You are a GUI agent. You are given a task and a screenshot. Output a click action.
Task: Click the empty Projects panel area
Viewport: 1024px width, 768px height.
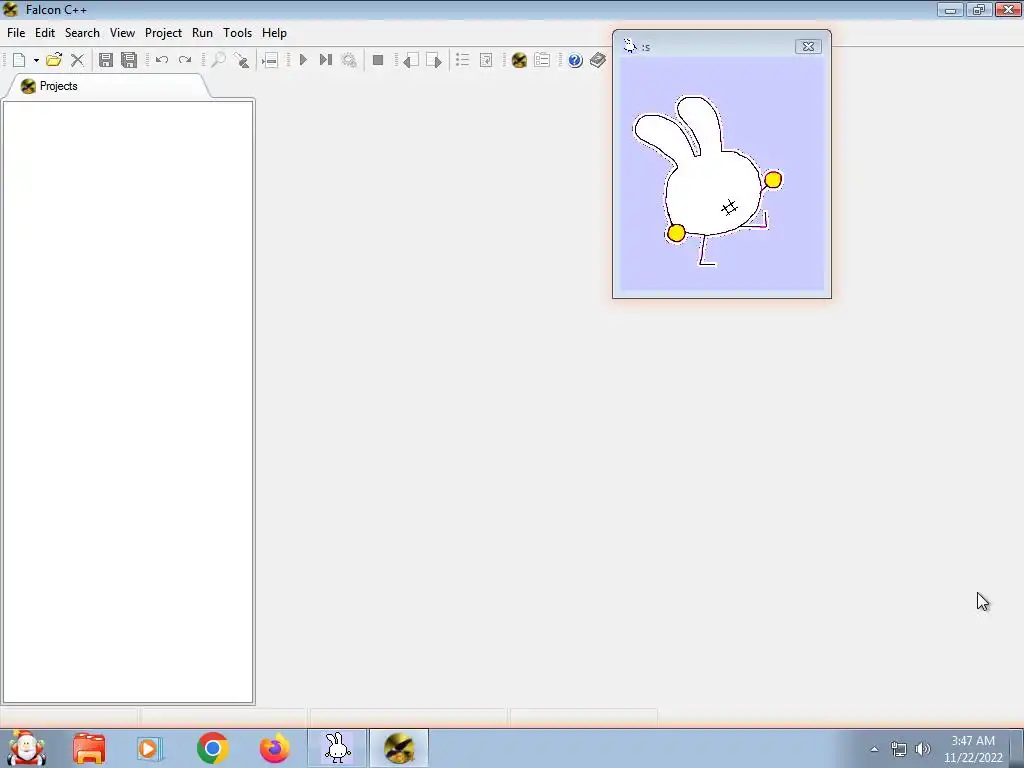pyautogui.click(x=128, y=402)
